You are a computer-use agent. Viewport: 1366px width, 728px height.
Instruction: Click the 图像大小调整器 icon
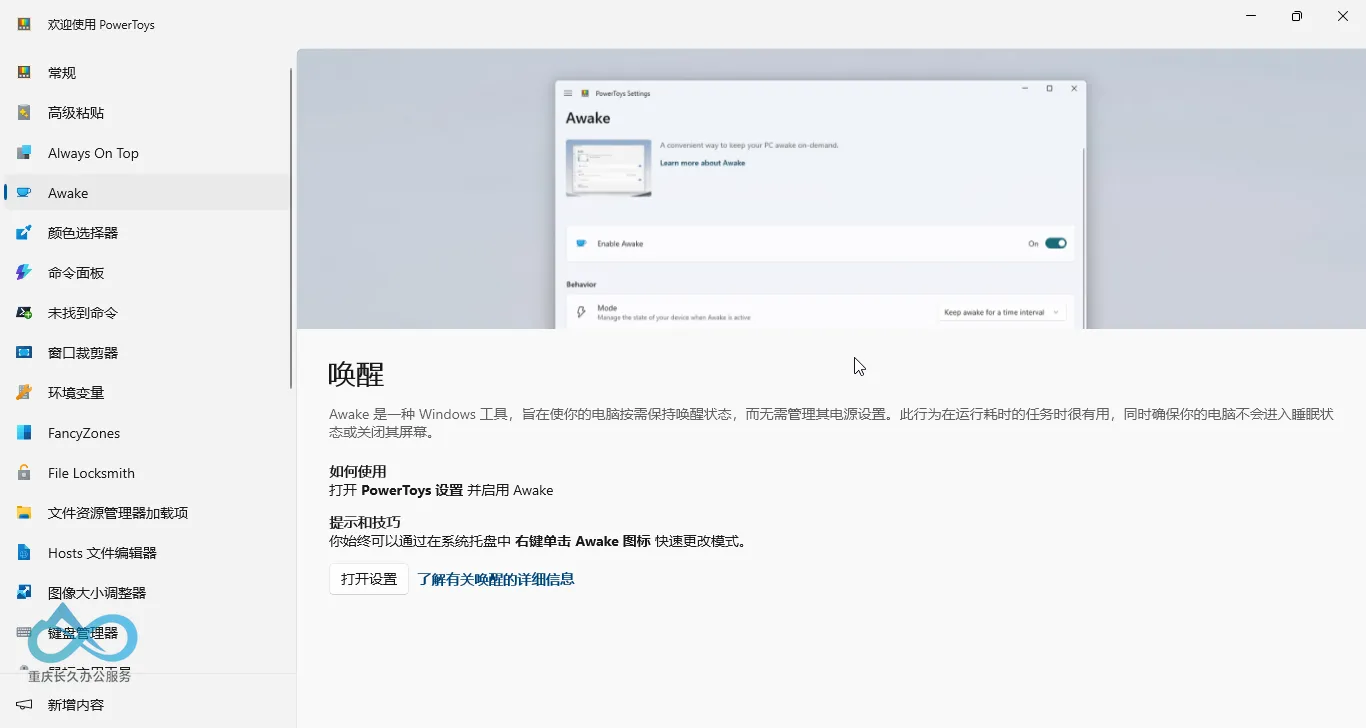pyautogui.click(x=24, y=593)
